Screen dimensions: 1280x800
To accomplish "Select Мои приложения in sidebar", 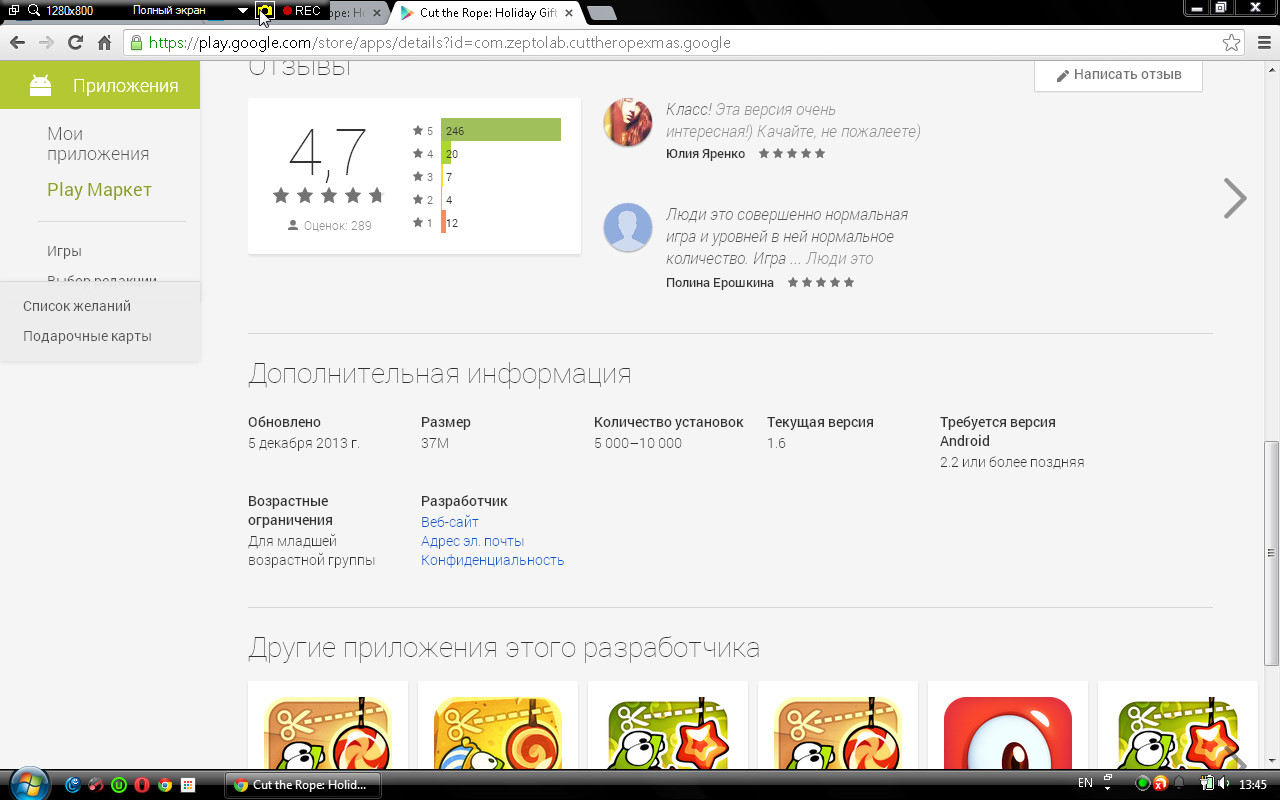I will (98, 144).
